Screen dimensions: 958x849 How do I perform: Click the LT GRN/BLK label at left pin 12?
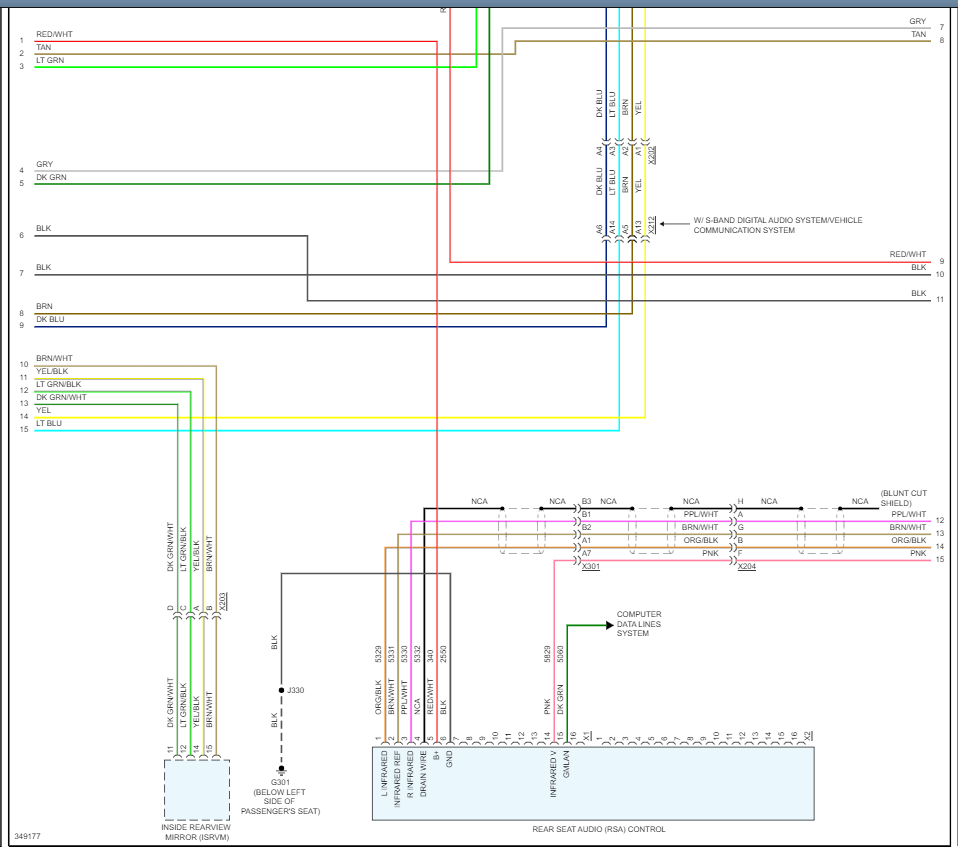59,384
